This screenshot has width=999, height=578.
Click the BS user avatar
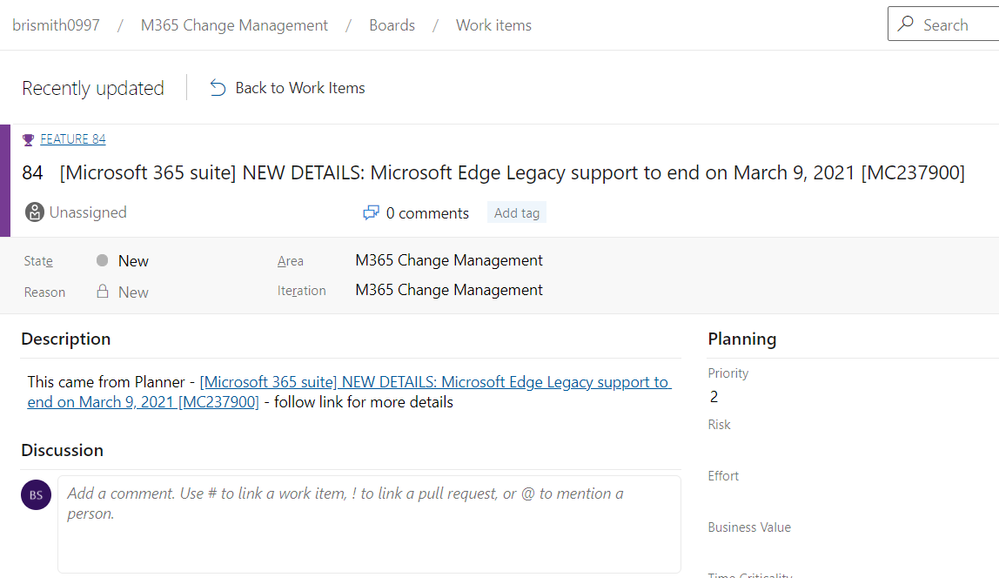[36, 494]
